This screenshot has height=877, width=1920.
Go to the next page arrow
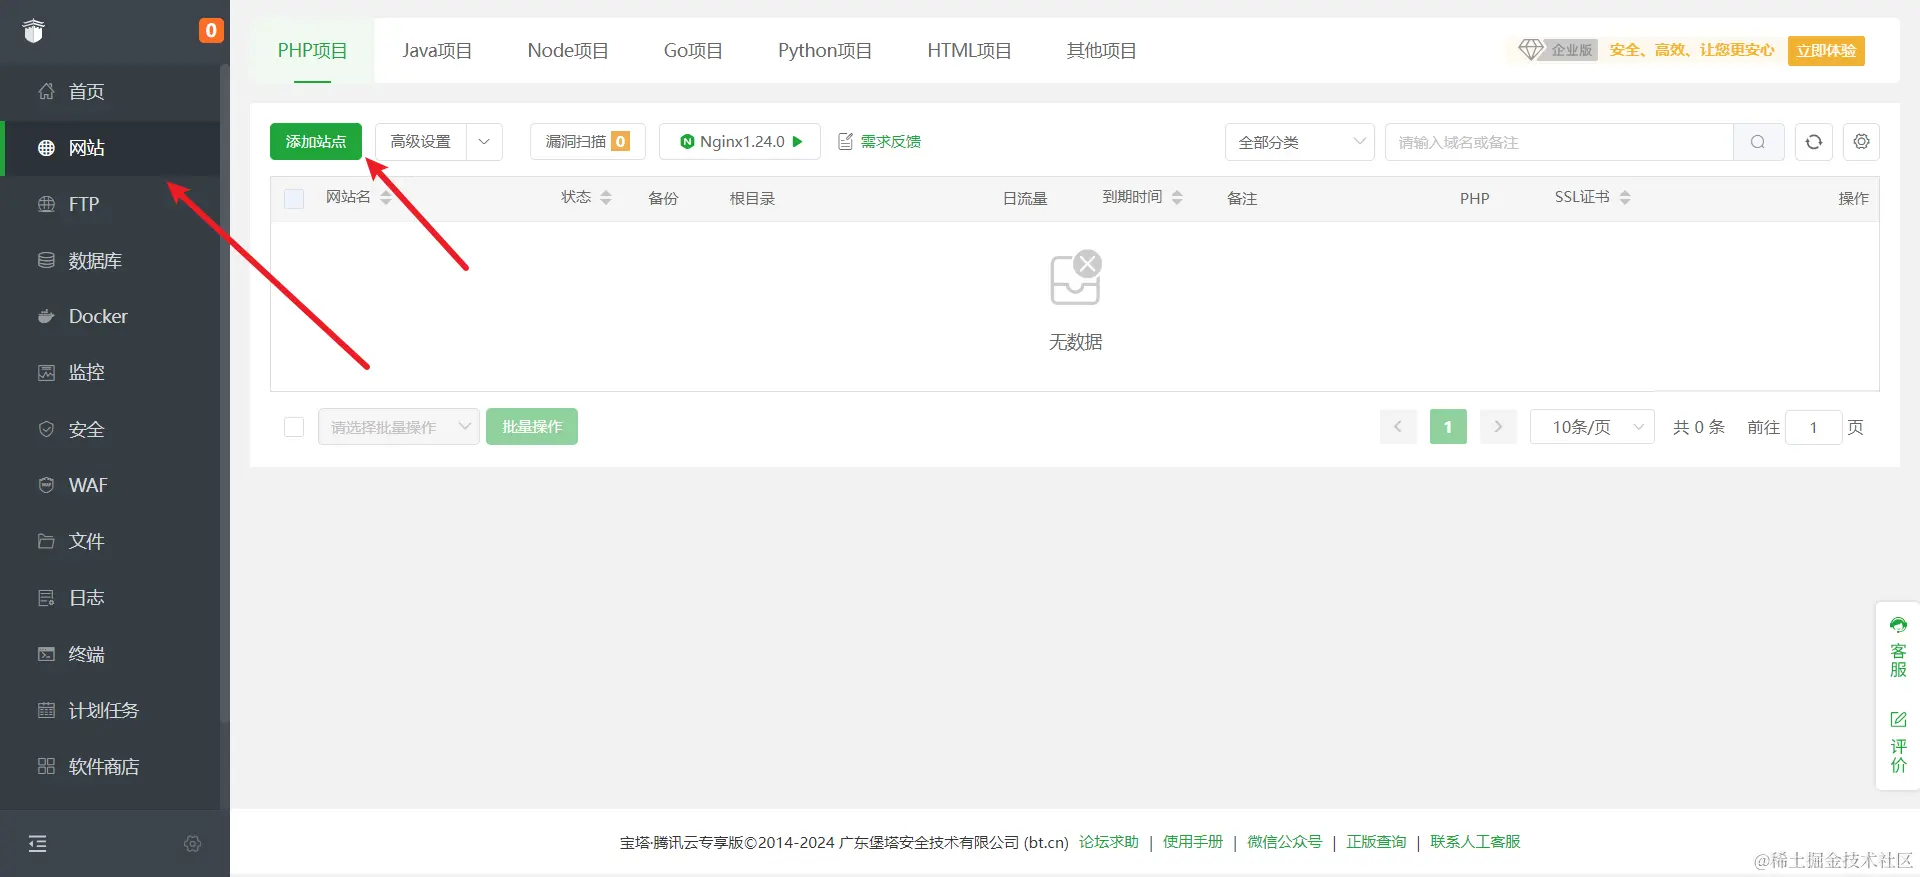1498,427
